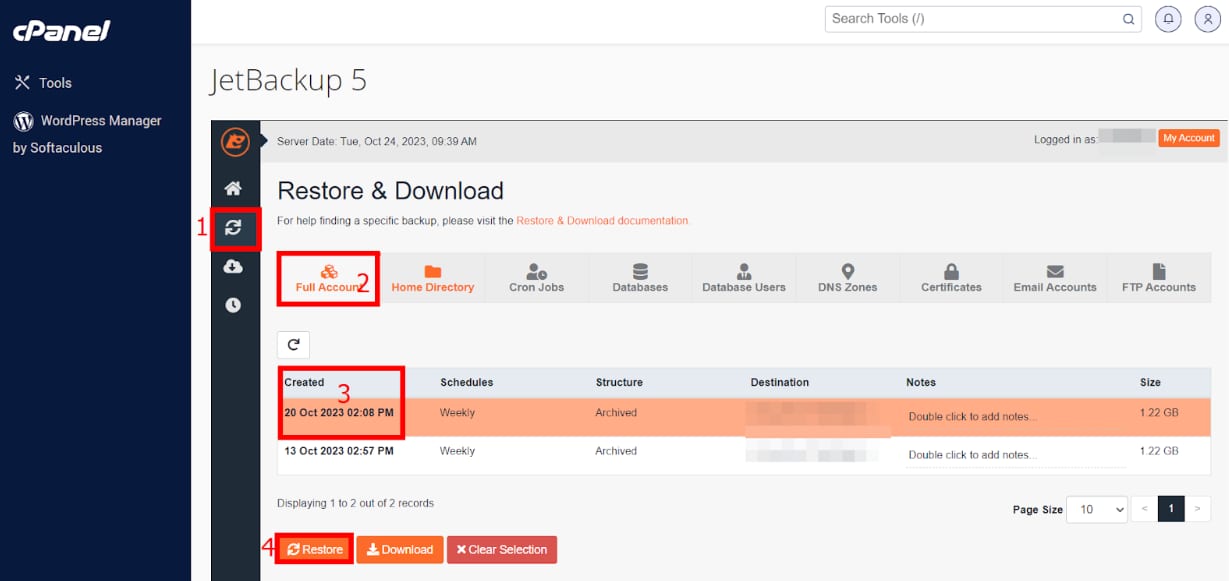Open the Database Users tab
1229x581 pixels.
point(744,279)
